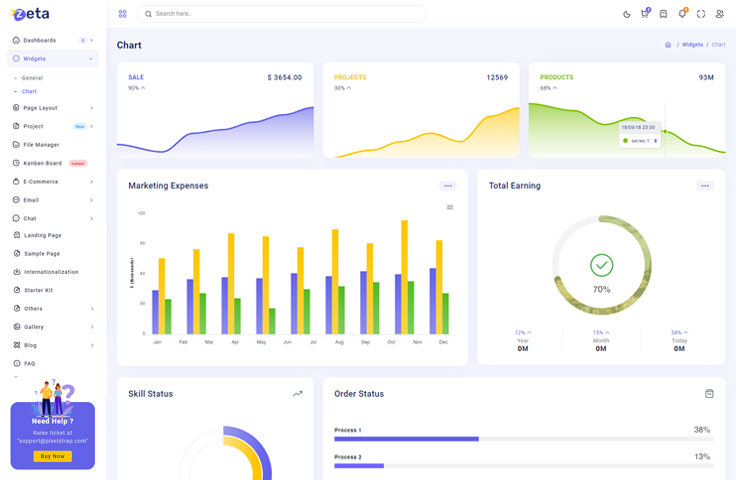Expand the Project chevron
Viewport: 736px width, 480px height.
pos(92,126)
